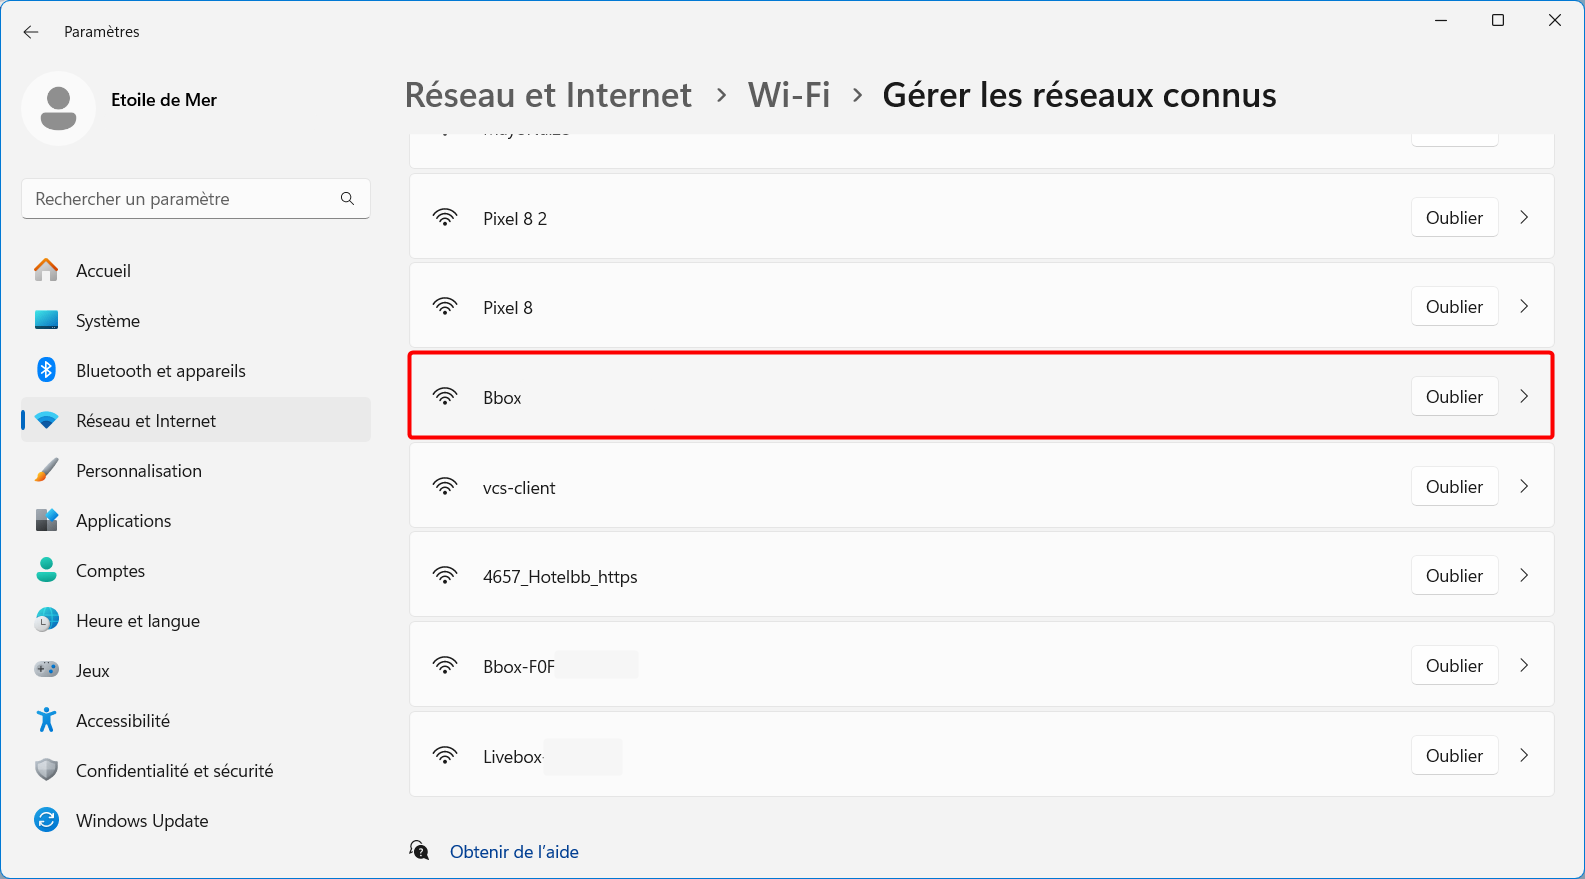Click the Comptes person icon
Image resolution: width=1585 pixels, height=879 pixels.
pyautogui.click(x=46, y=570)
